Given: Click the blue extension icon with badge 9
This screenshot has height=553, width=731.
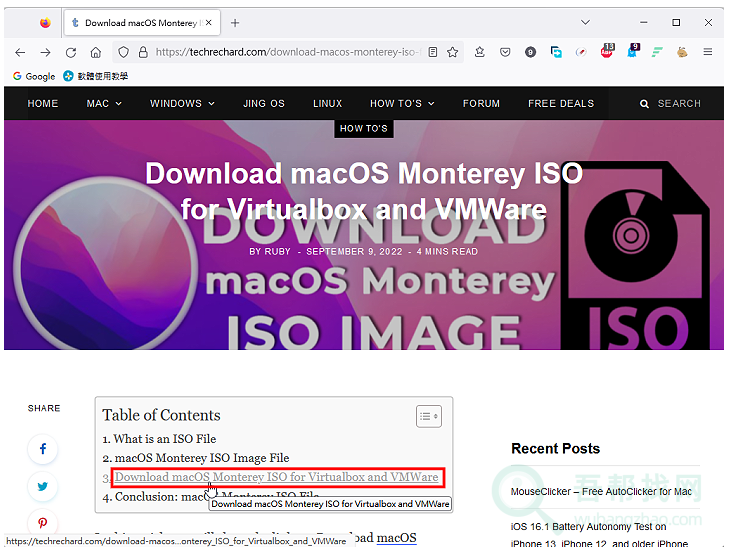Looking at the screenshot, I should coord(633,51).
